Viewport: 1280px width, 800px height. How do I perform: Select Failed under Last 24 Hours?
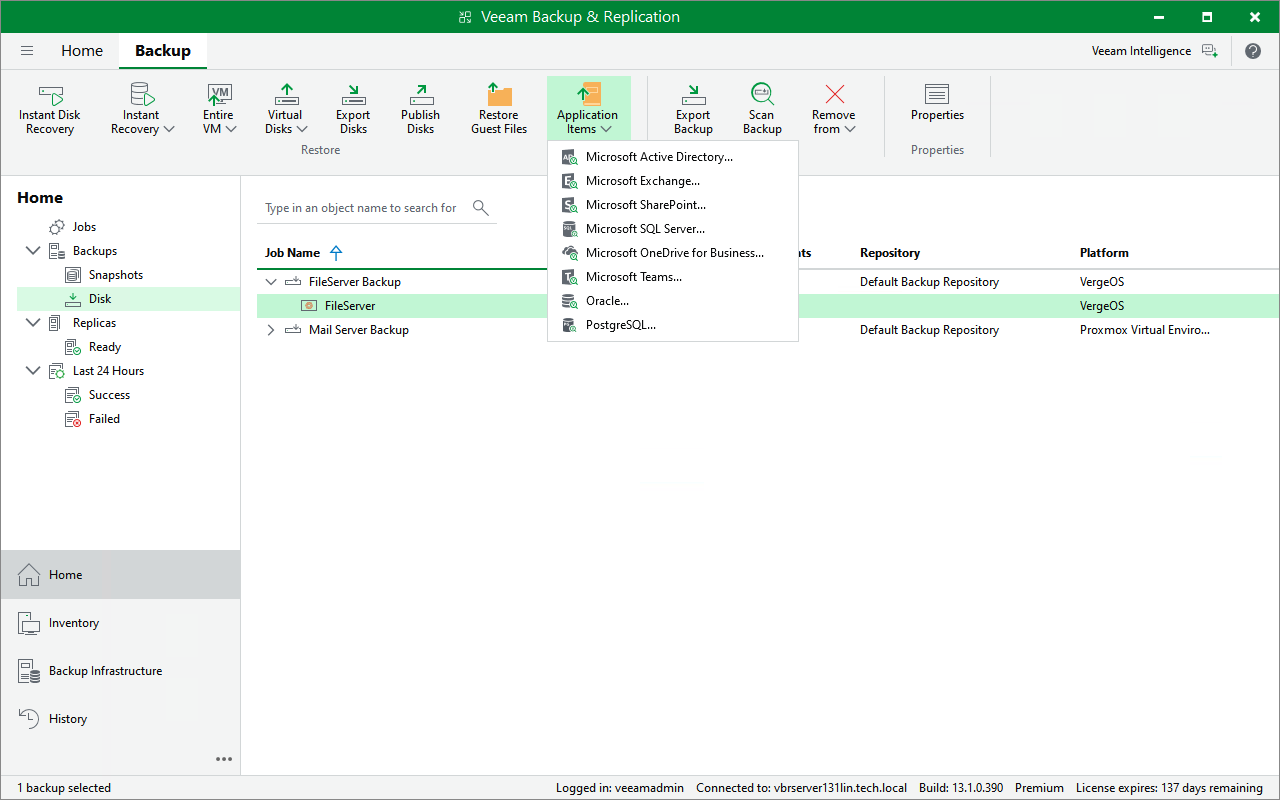[104, 419]
